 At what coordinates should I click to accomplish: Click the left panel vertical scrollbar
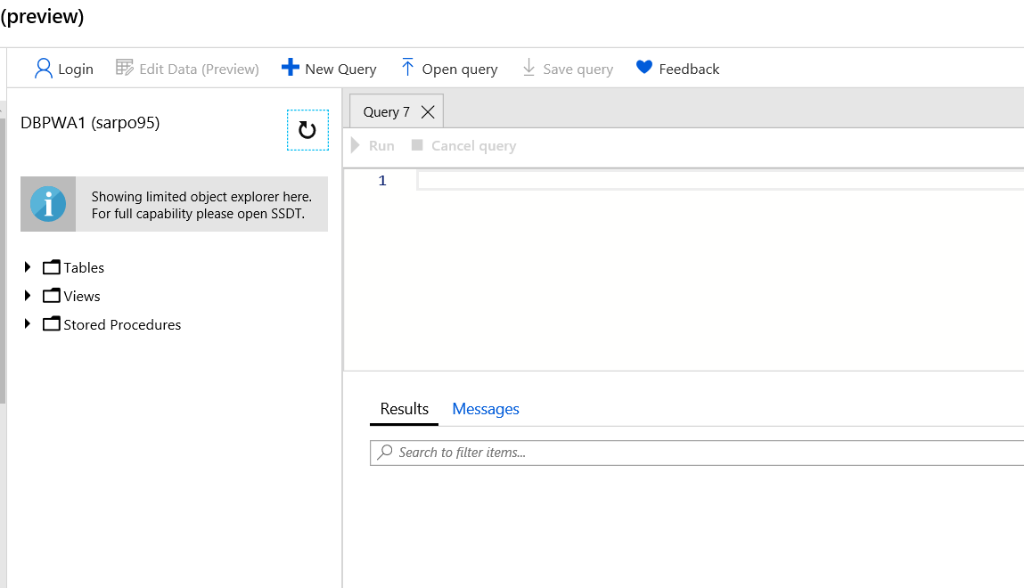(3, 261)
